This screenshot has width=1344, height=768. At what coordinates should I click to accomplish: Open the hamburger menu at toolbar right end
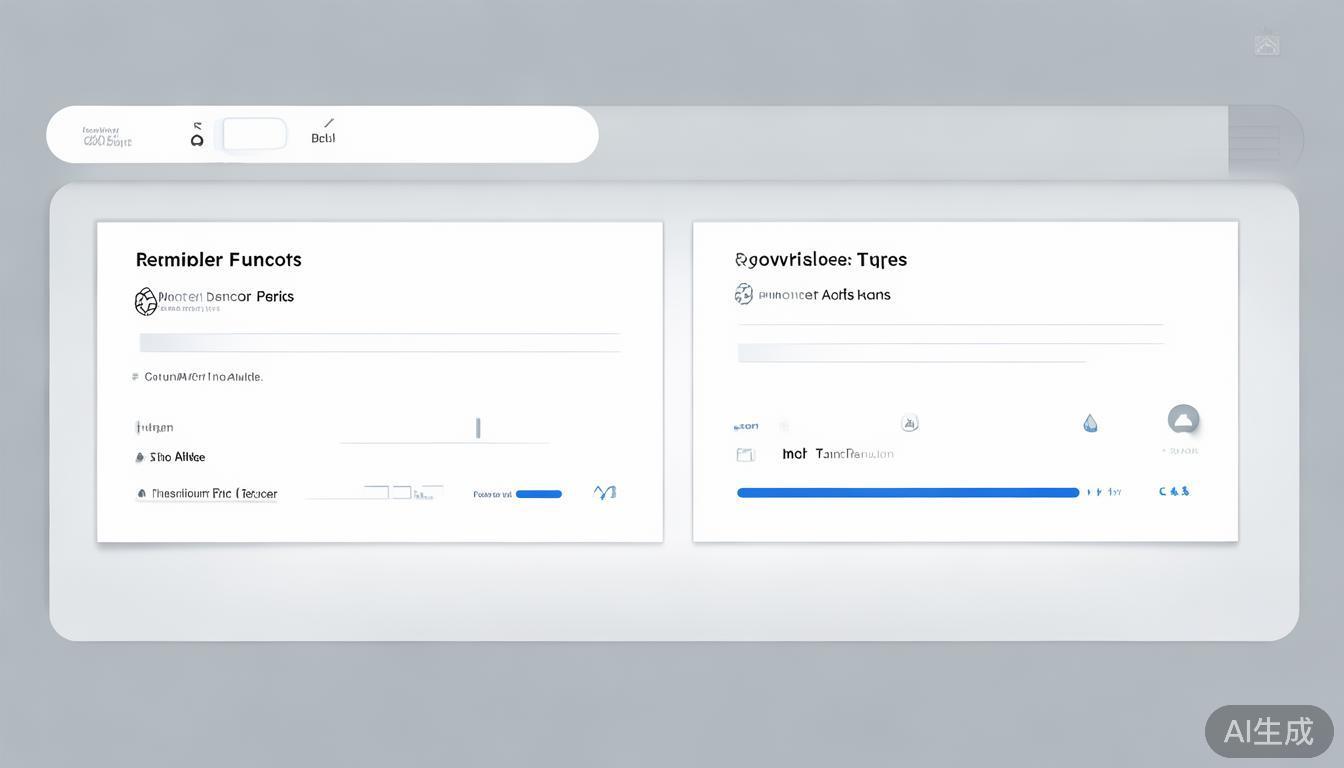(x=1254, y=141)
